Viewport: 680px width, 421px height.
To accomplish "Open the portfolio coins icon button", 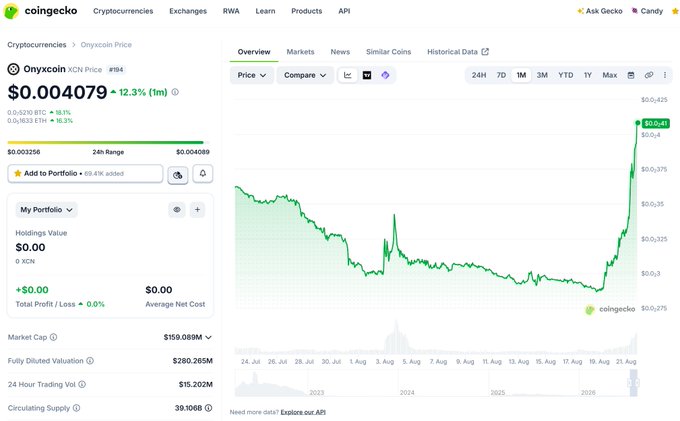I will coord(177,175).
